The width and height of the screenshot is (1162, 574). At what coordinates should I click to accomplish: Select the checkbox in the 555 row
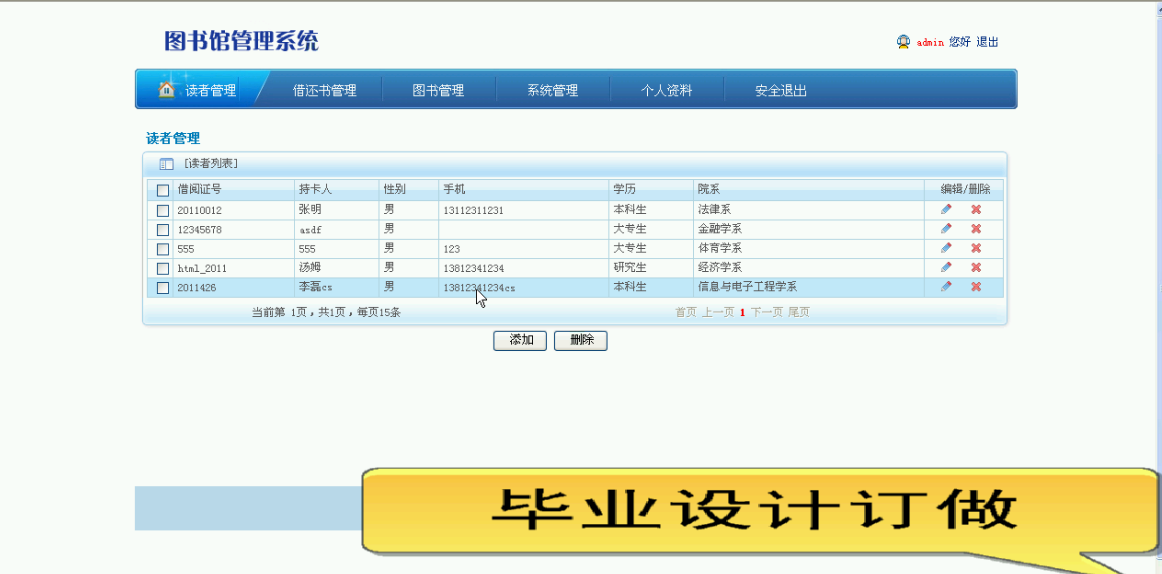tap(163, 249)
